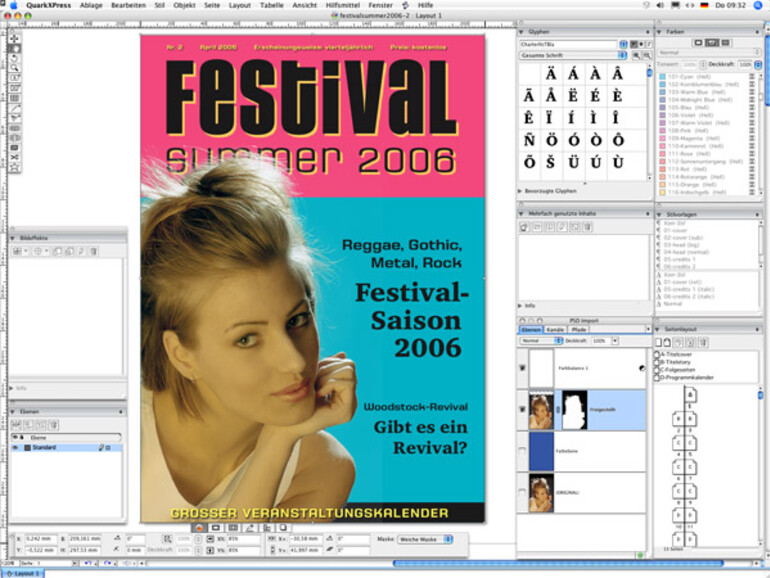
Task: Collapse the Stilvorlagen panel
Action: point(660,215)
